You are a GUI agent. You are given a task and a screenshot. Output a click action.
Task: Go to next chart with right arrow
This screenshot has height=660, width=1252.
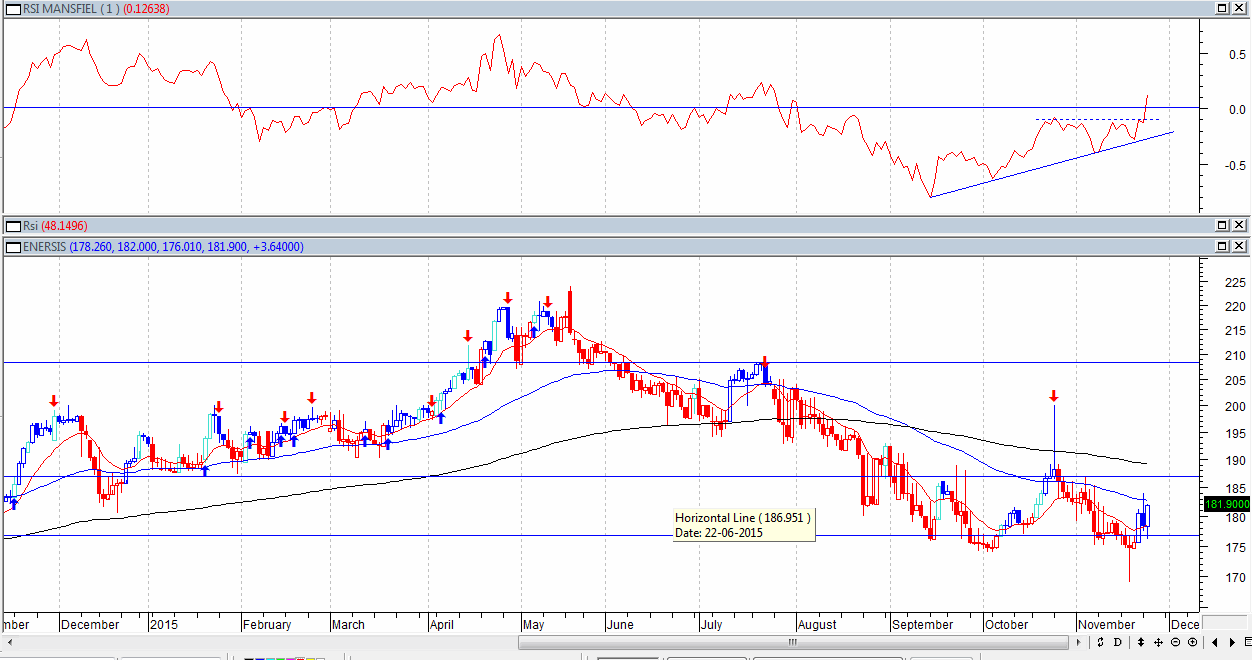[x=1232, y=642]
